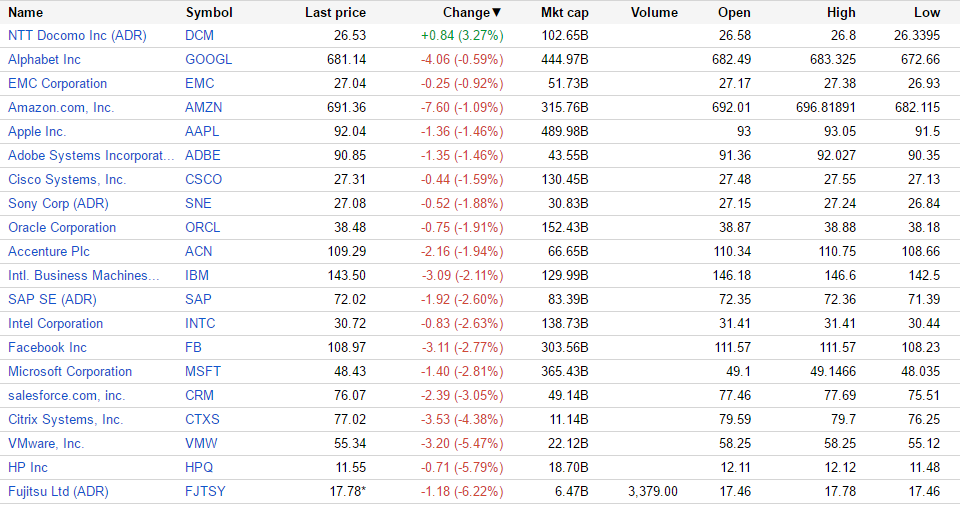The height and width of the screenshot is (506, 960).
Task: Sort by the Name column header
Action: (x=26, y=13)
